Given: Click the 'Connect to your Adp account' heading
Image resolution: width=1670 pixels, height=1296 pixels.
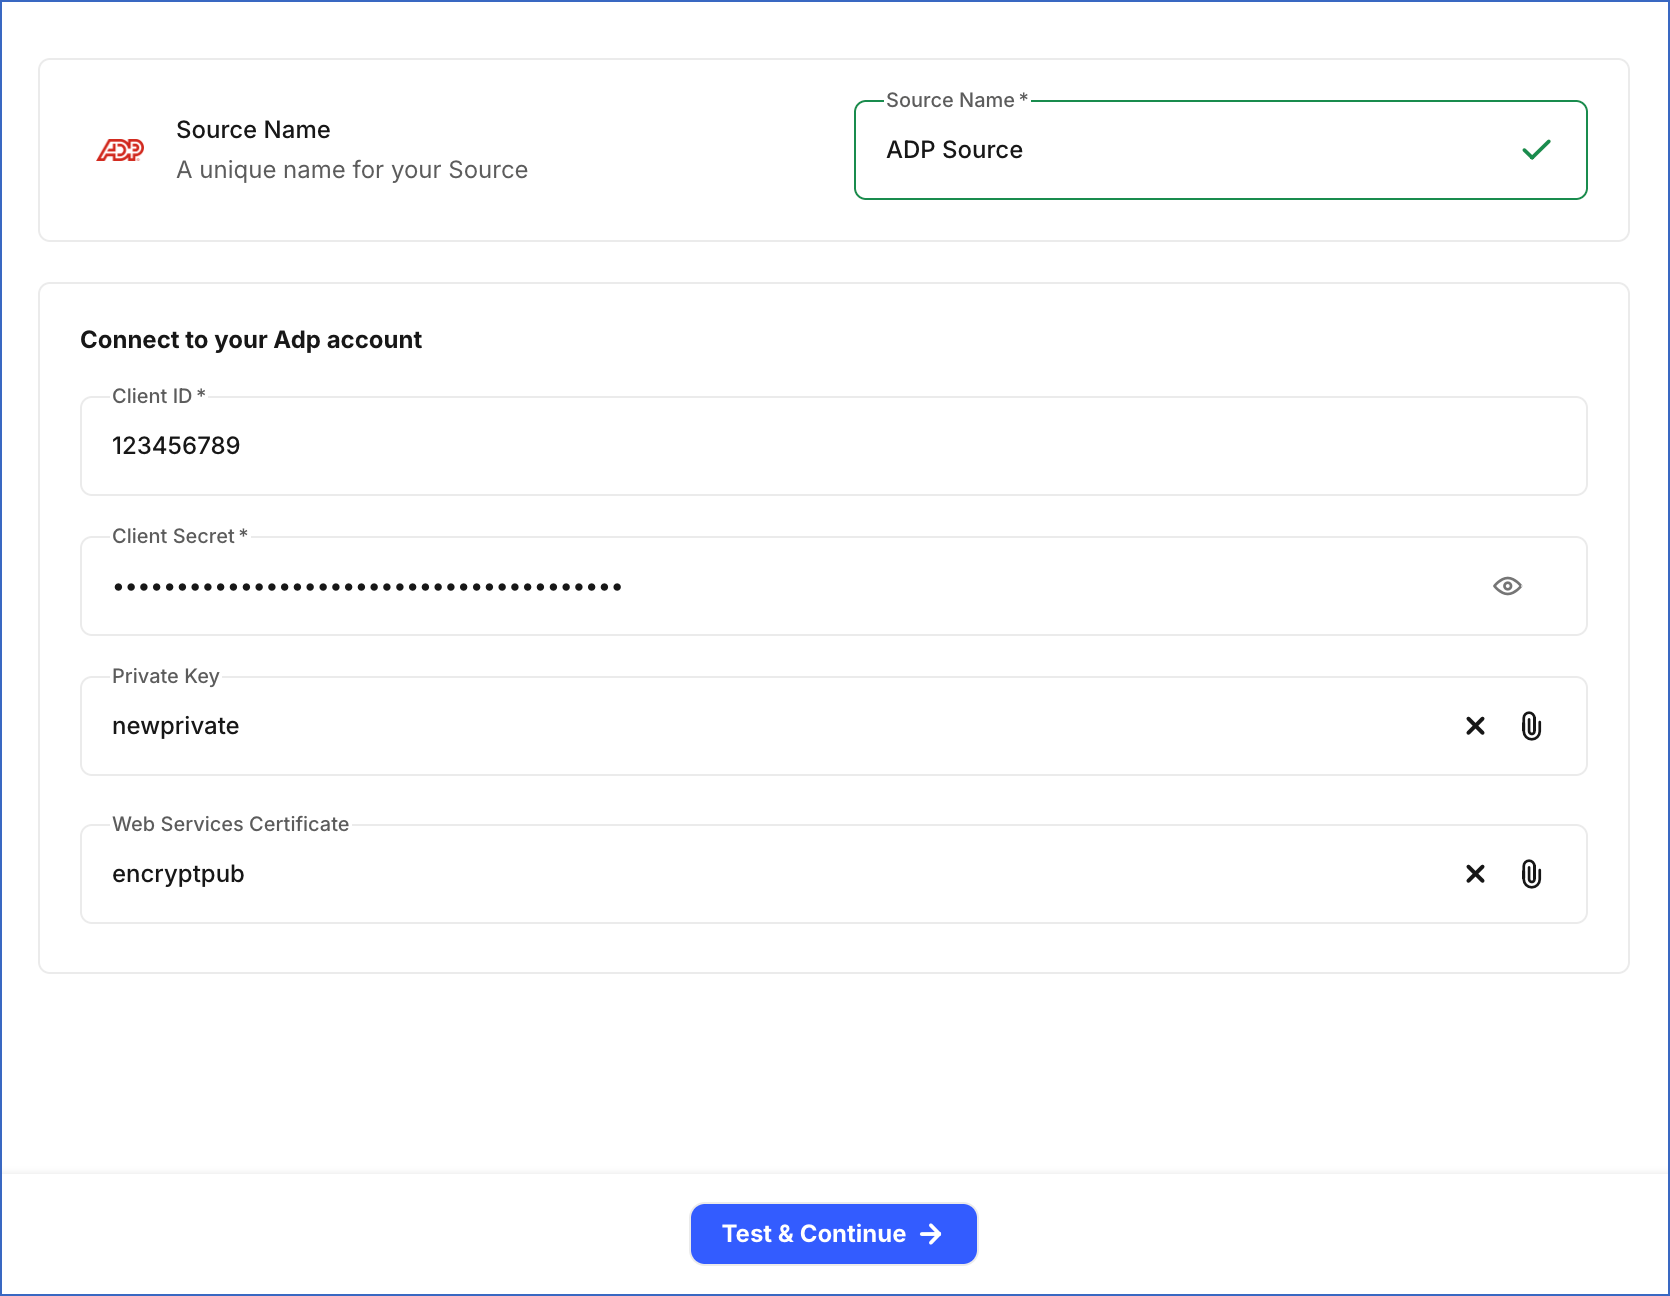Looking at the screenshot, I should click(x=251, y=340).
